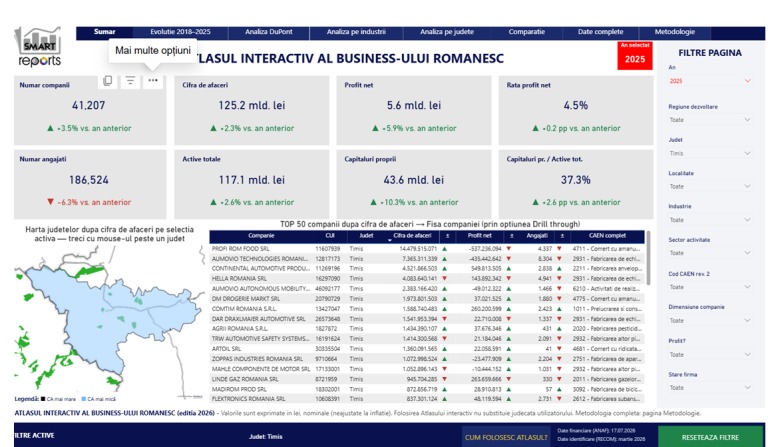Expand the An filter dropdown showing 2025
This screenshot has width=768, height=447.
710,81
